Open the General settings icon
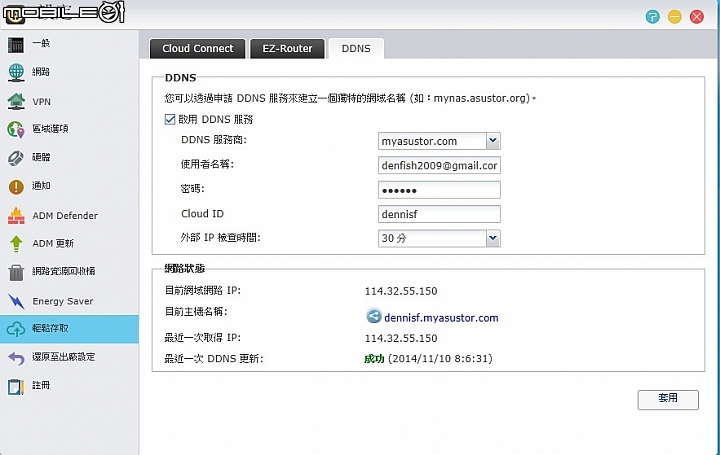The width and height of the screenshot is (720, 455). click(x=16, y=45)
